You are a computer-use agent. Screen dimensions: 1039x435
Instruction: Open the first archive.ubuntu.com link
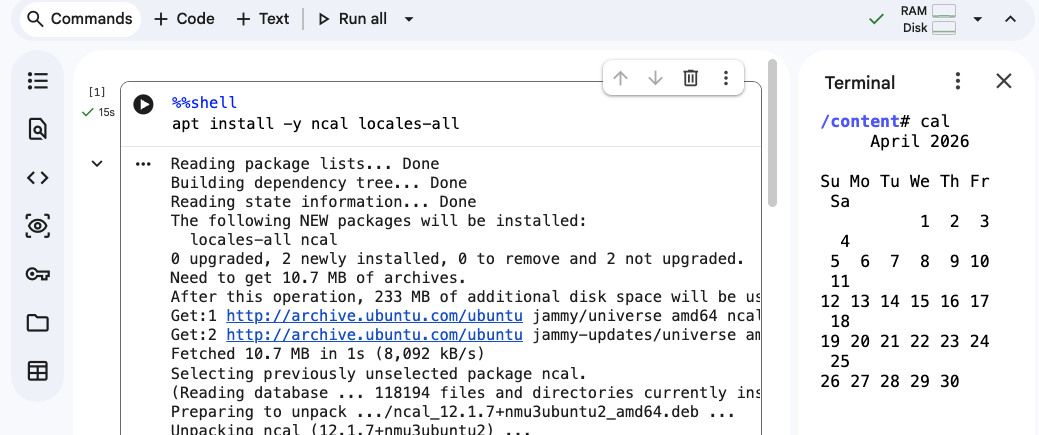point(374,316)
